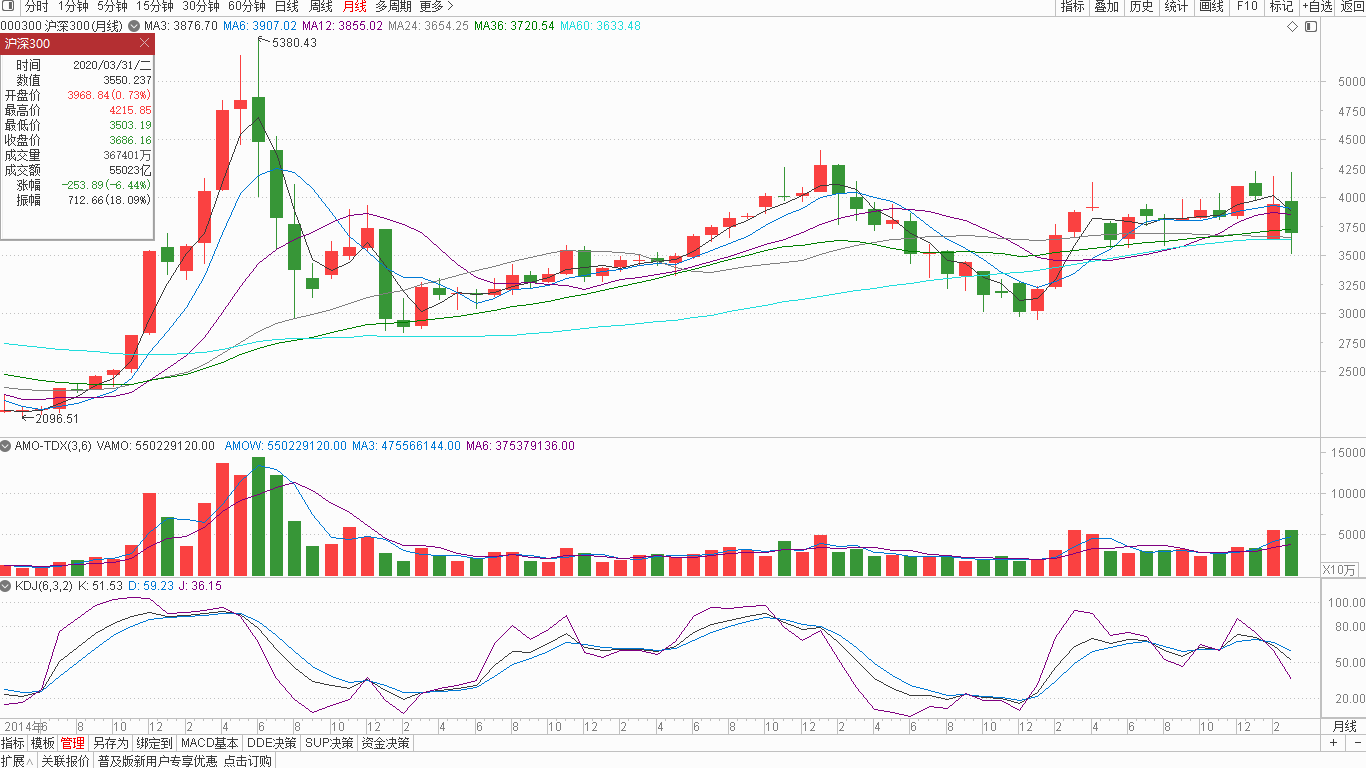Screen dimensions: 1366x768
Task: Switch to 60分钟 chart period
Action: [247, 6]
